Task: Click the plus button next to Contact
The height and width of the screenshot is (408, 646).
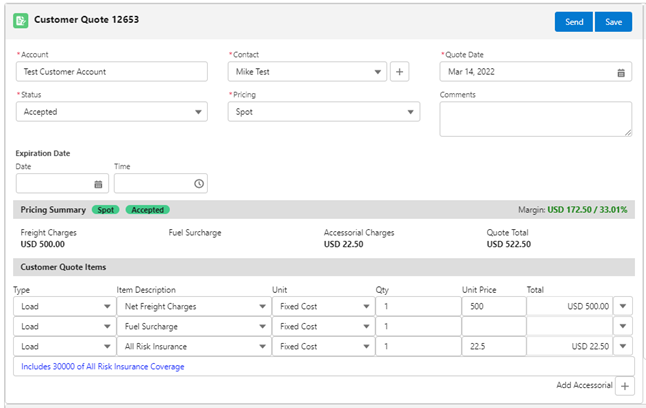Action: pyautogui.click(x=399, y=72)
